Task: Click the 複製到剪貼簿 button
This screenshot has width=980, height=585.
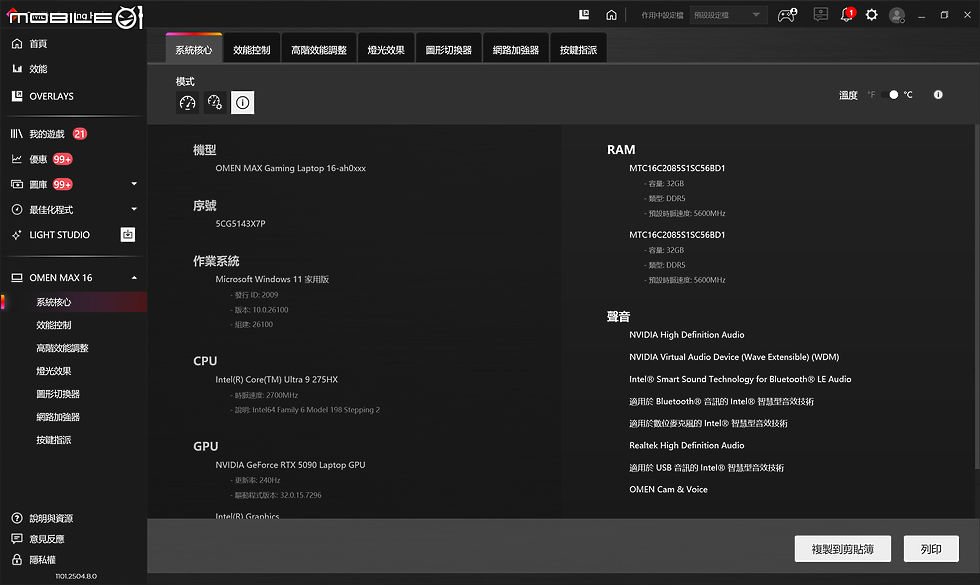Action: pos(842,549)
